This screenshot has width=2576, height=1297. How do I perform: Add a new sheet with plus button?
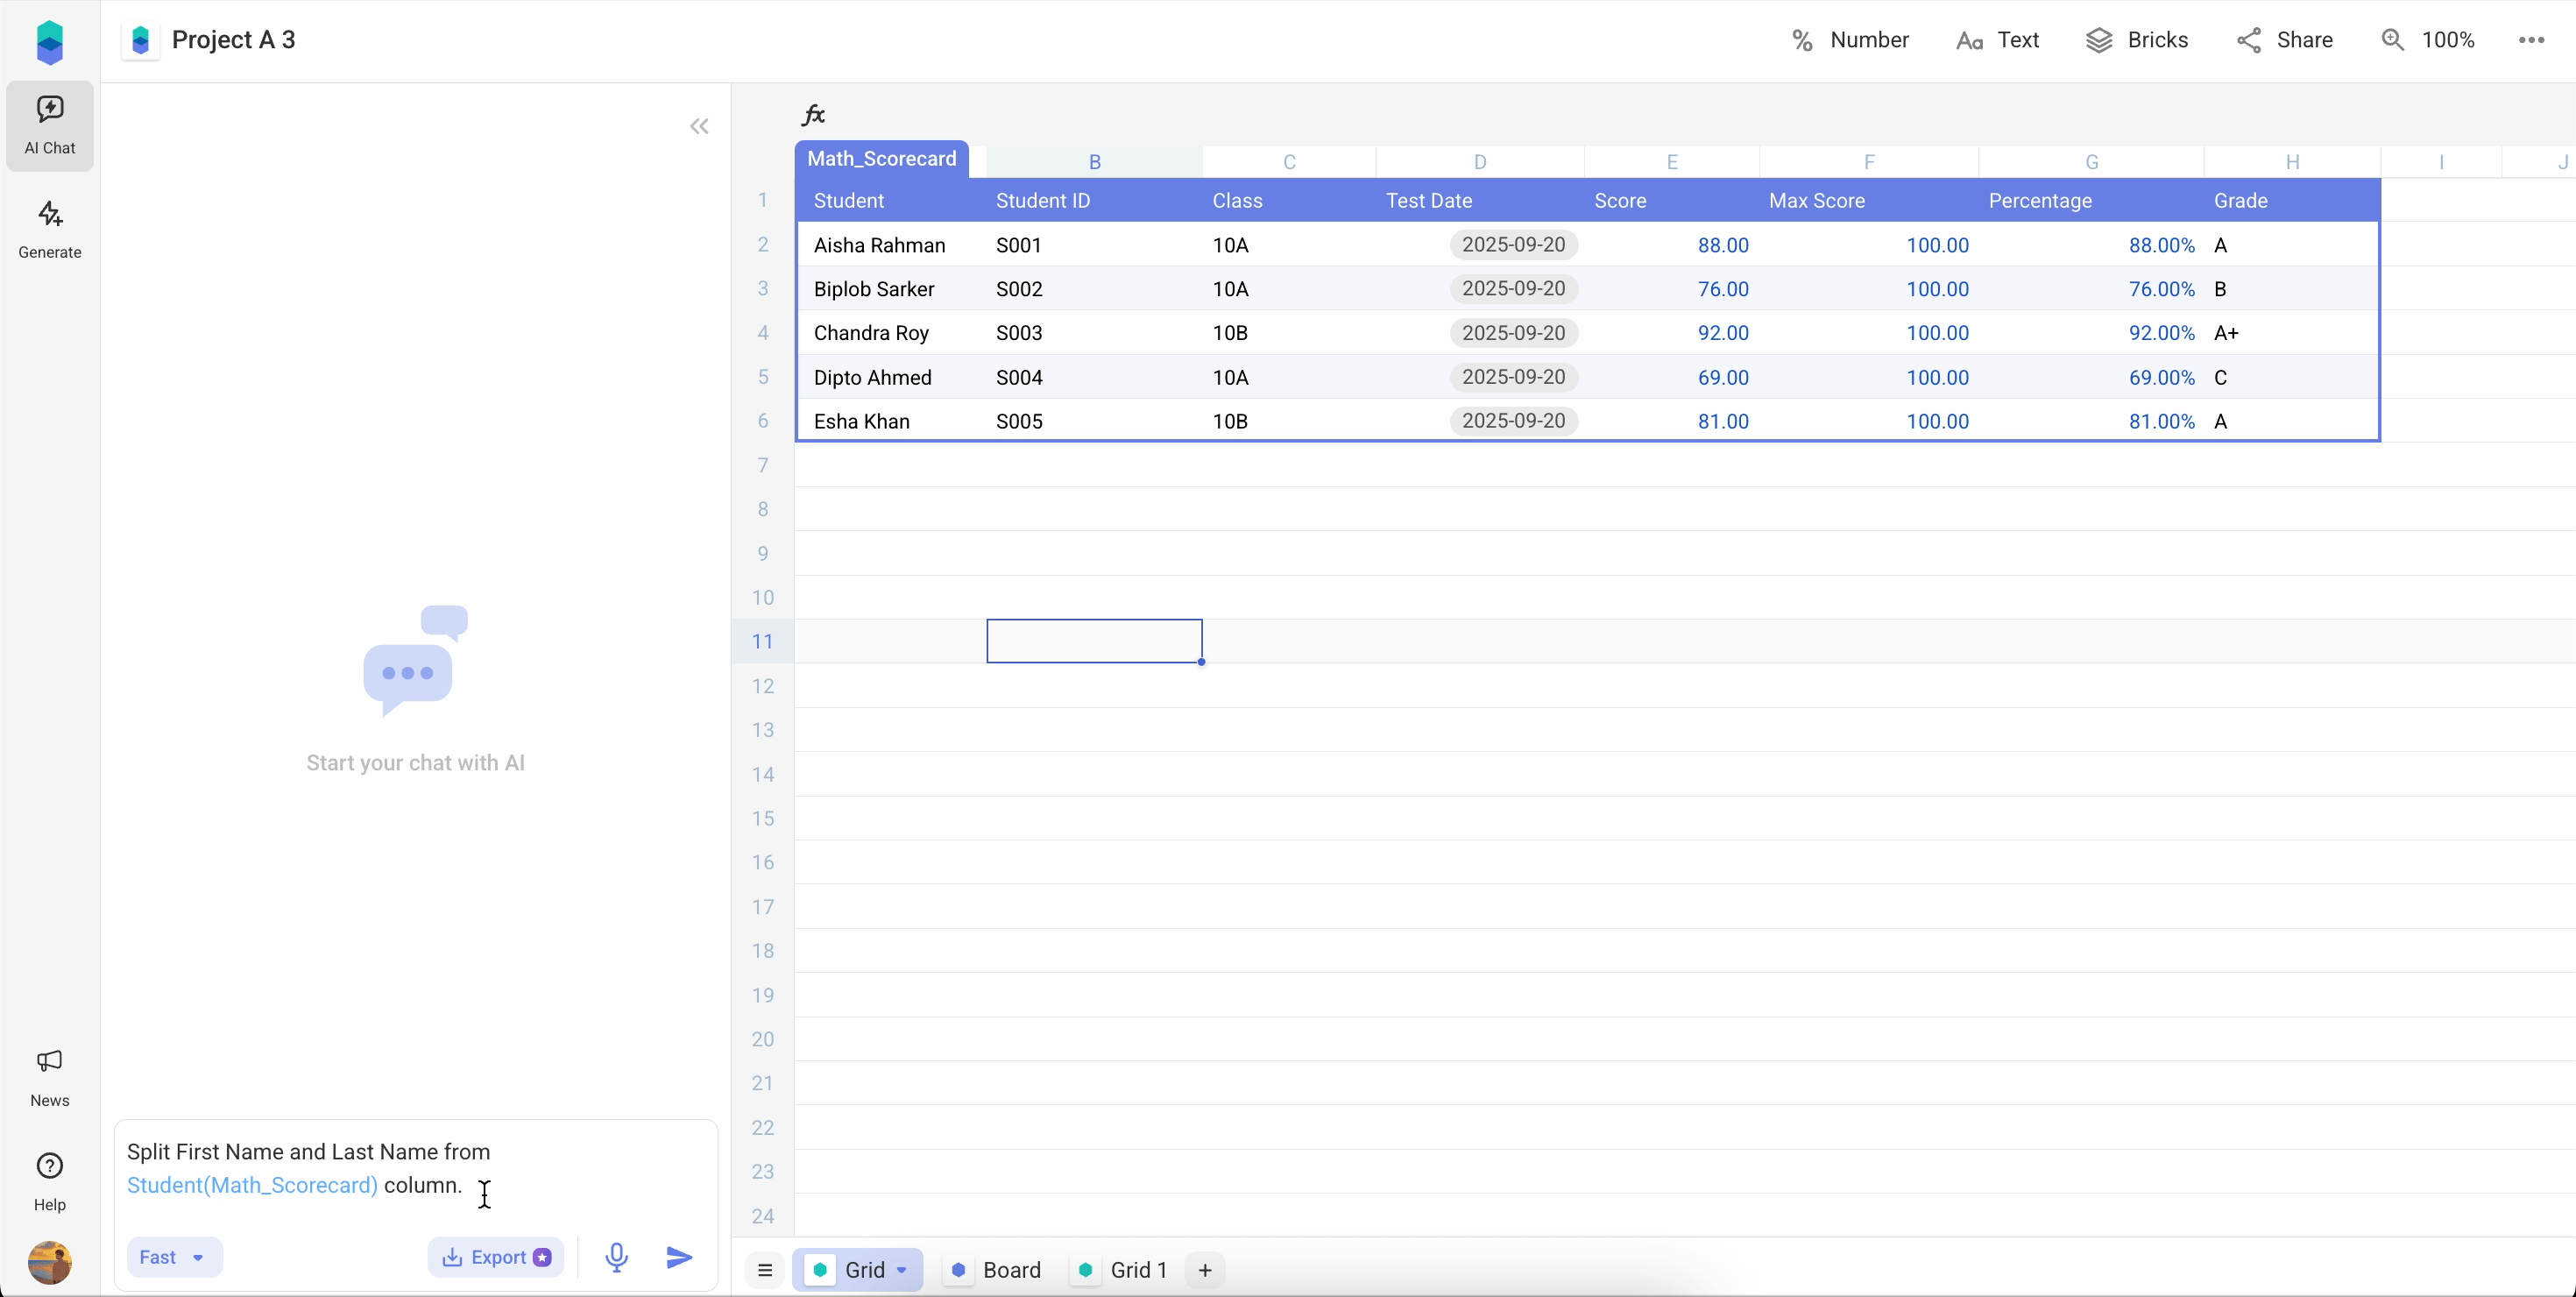[x=1205, y=1270]
